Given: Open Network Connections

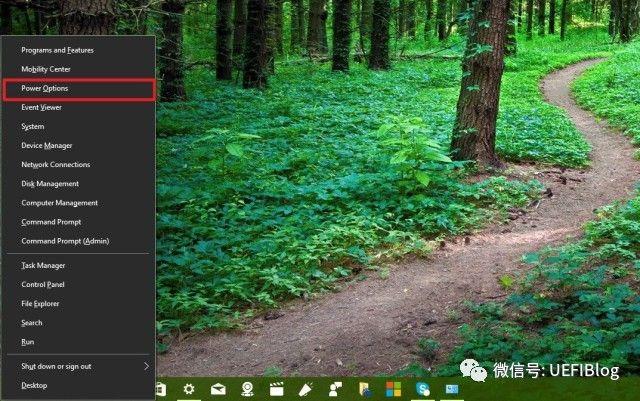Looking at the screenshot, I should click(78, 165).
